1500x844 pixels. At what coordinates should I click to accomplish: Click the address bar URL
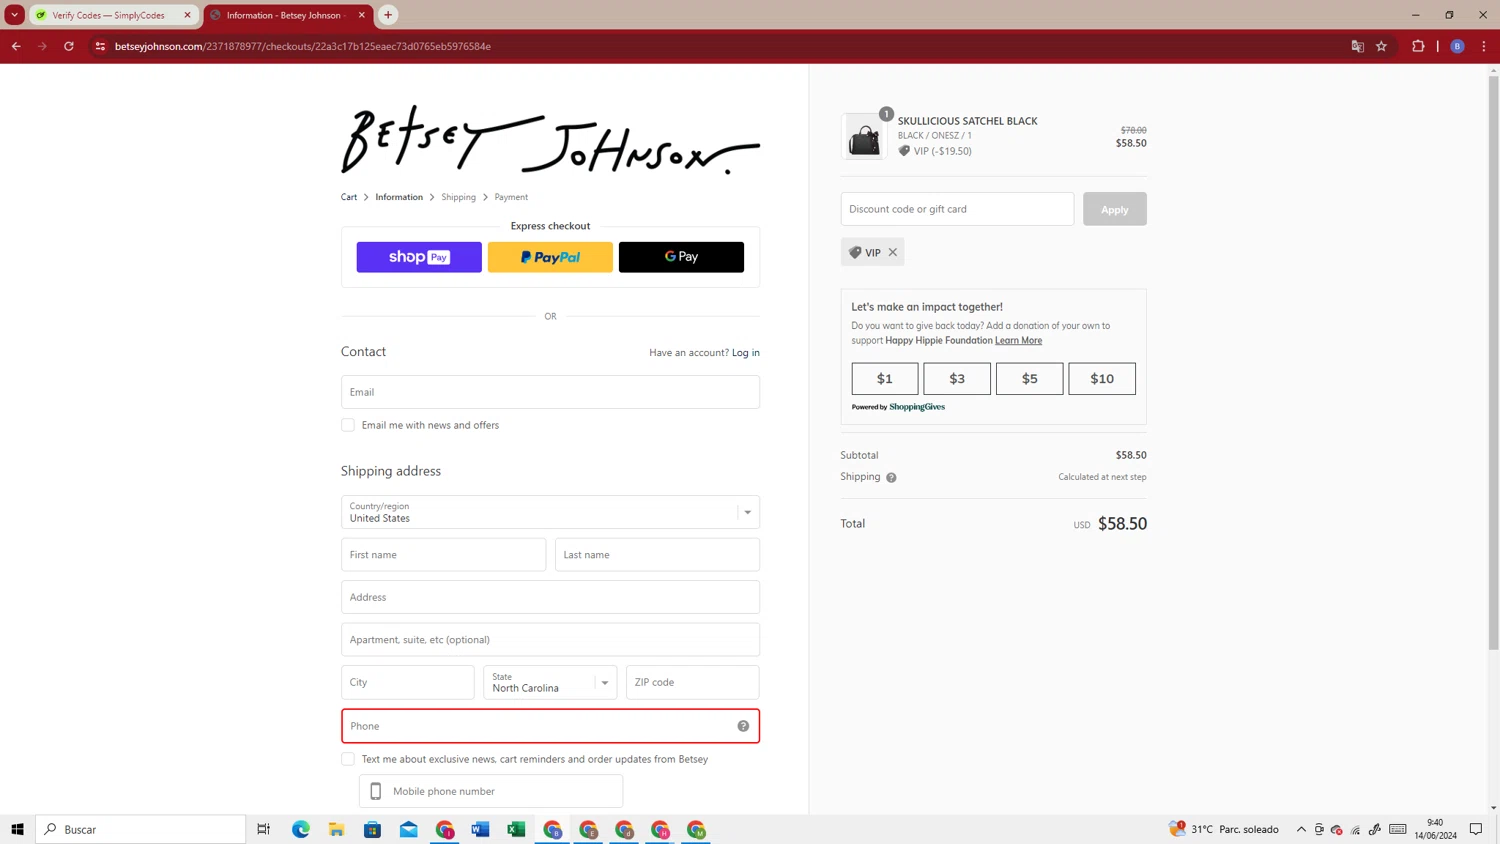click(303, 46)
